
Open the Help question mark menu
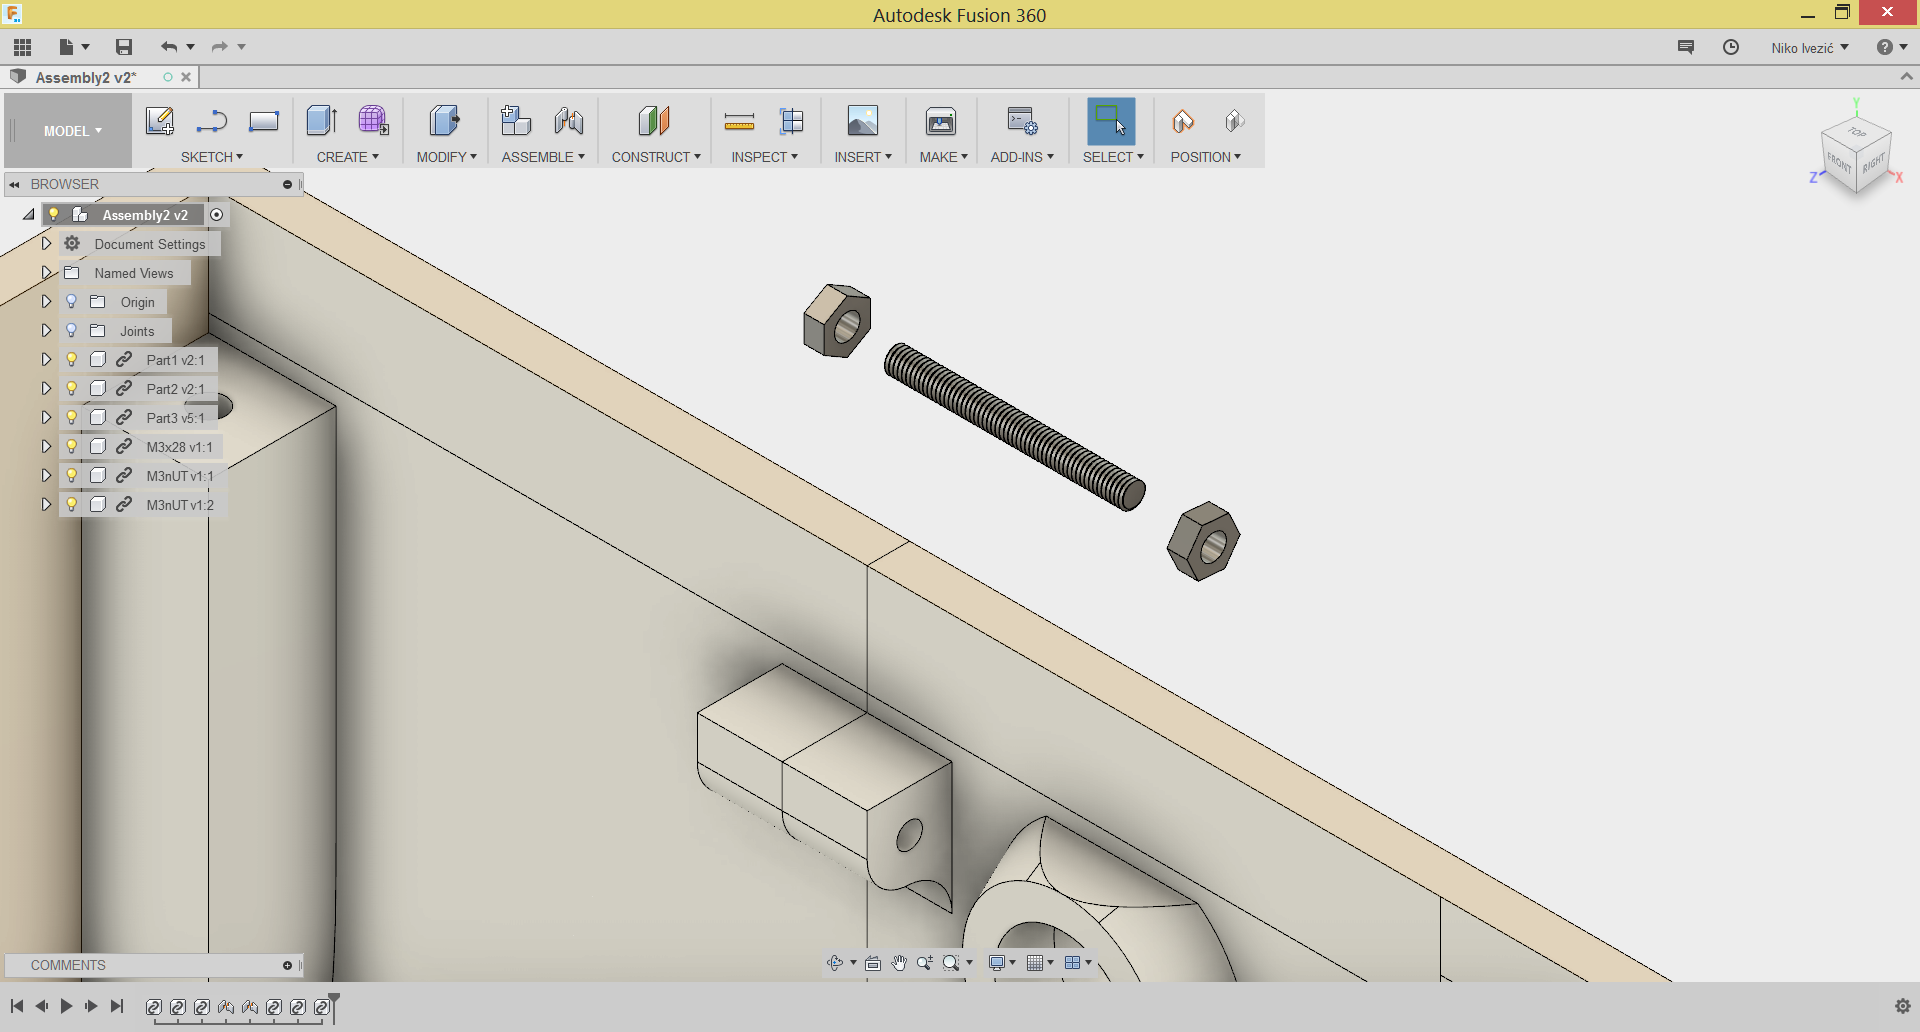pos(1891,47)
